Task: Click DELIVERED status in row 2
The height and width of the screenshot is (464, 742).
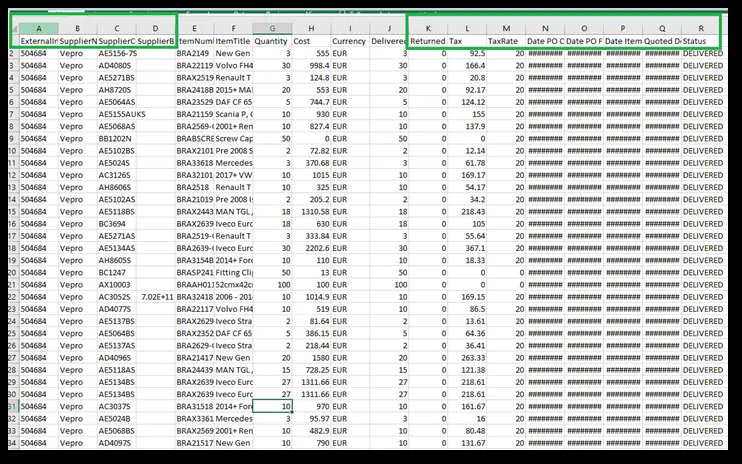Action: click(x=703, y=53)
